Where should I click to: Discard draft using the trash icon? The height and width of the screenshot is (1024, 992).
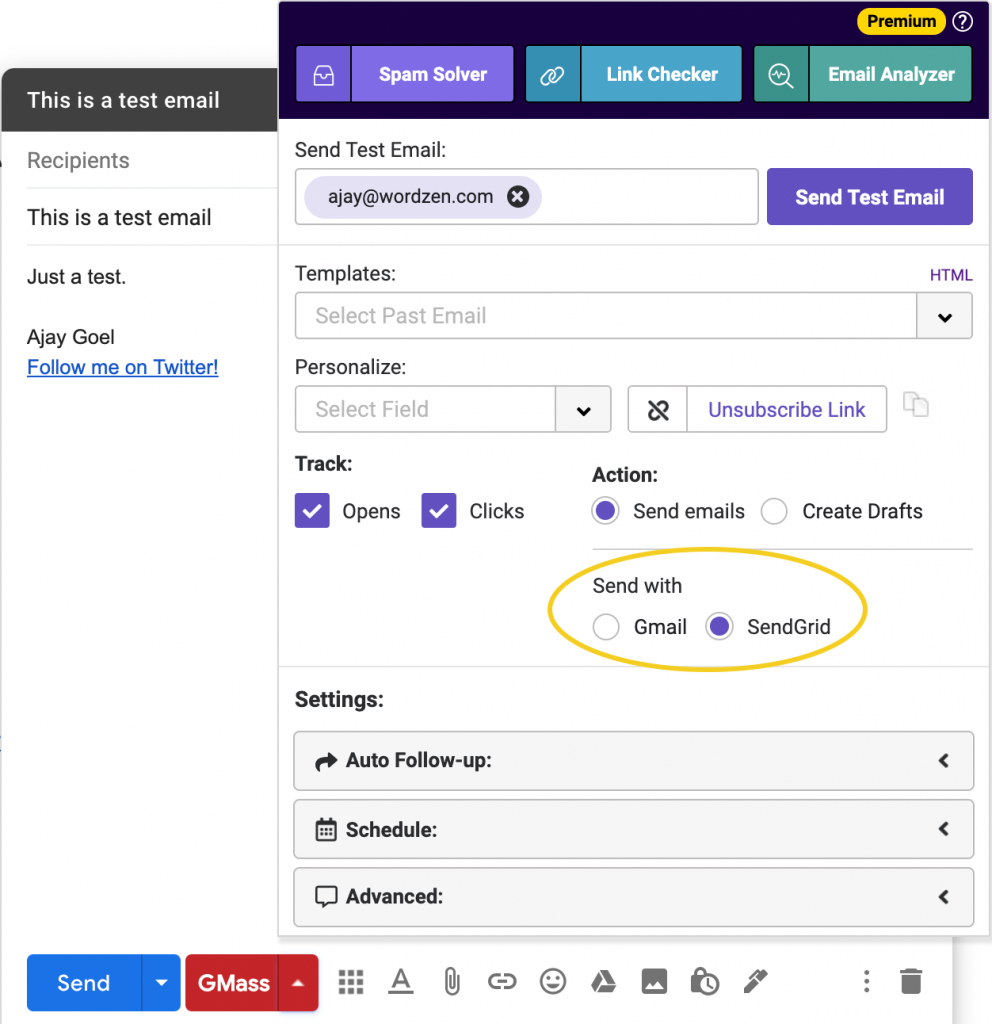pos(910,982)
